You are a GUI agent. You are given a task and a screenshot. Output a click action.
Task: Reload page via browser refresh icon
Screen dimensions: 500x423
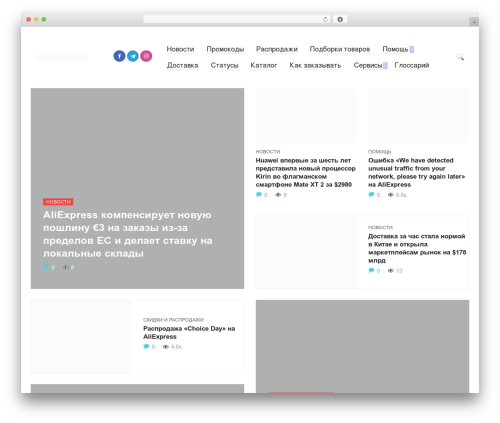point(325,19)
